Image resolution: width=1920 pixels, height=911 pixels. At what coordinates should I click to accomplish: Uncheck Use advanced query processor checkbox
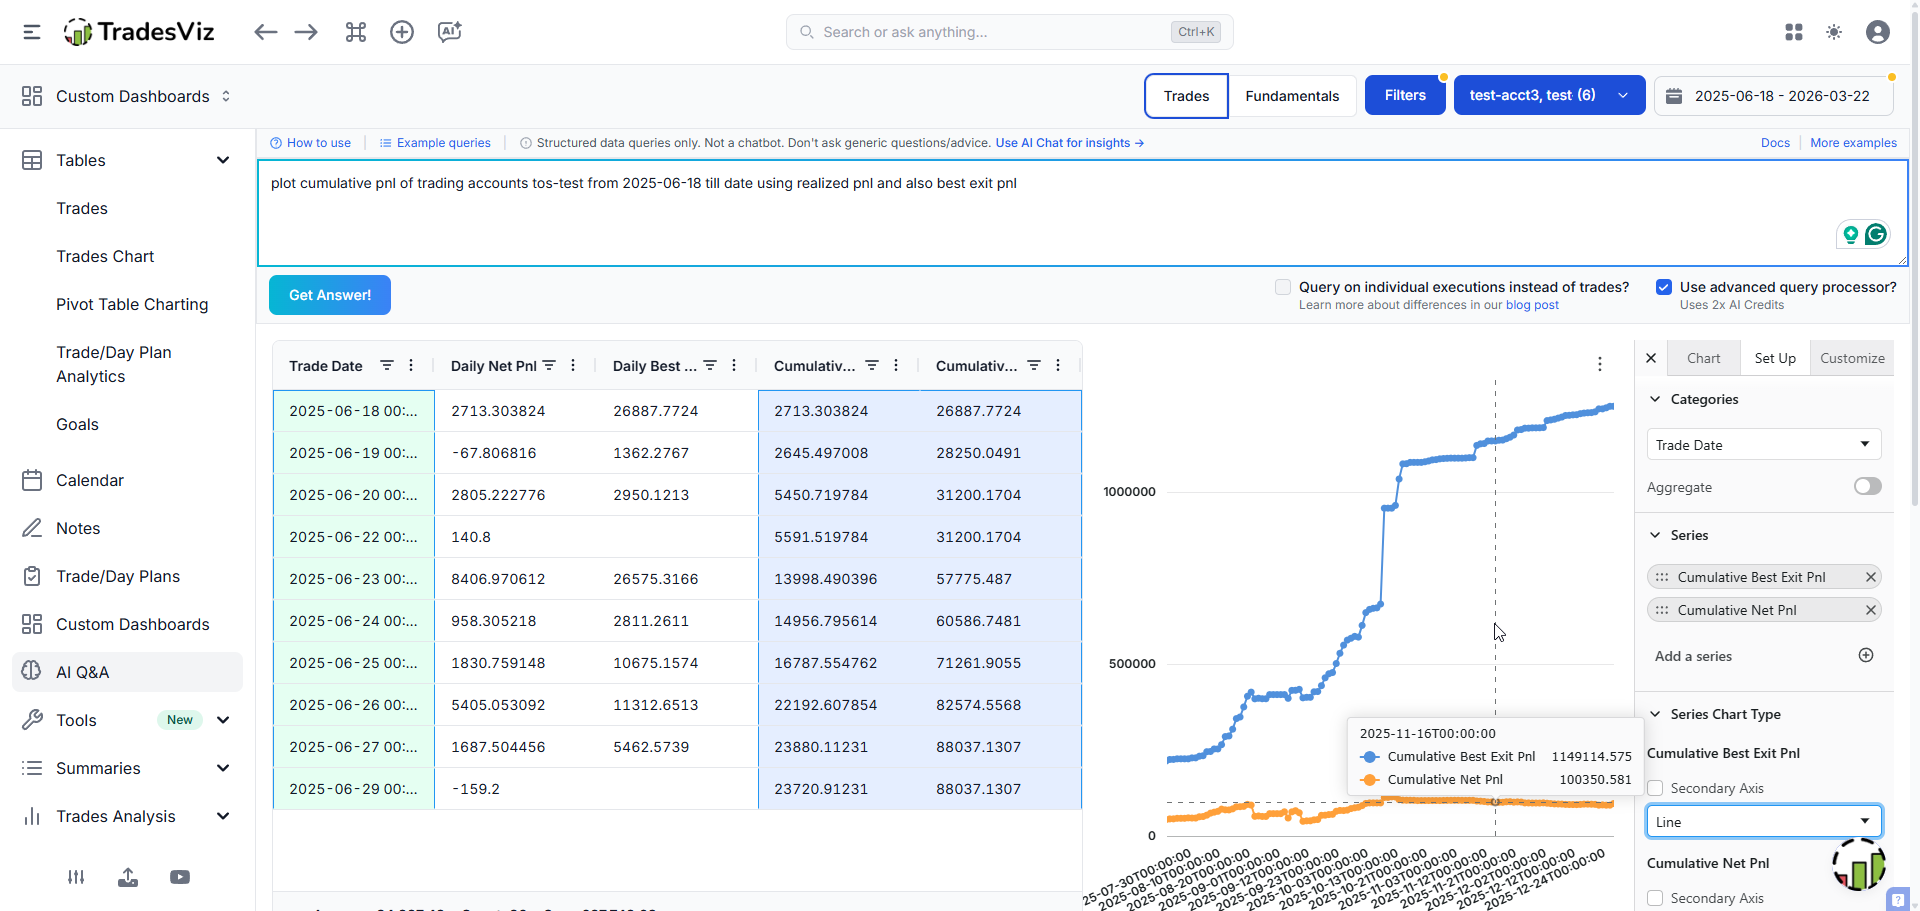coord(1664,287)
